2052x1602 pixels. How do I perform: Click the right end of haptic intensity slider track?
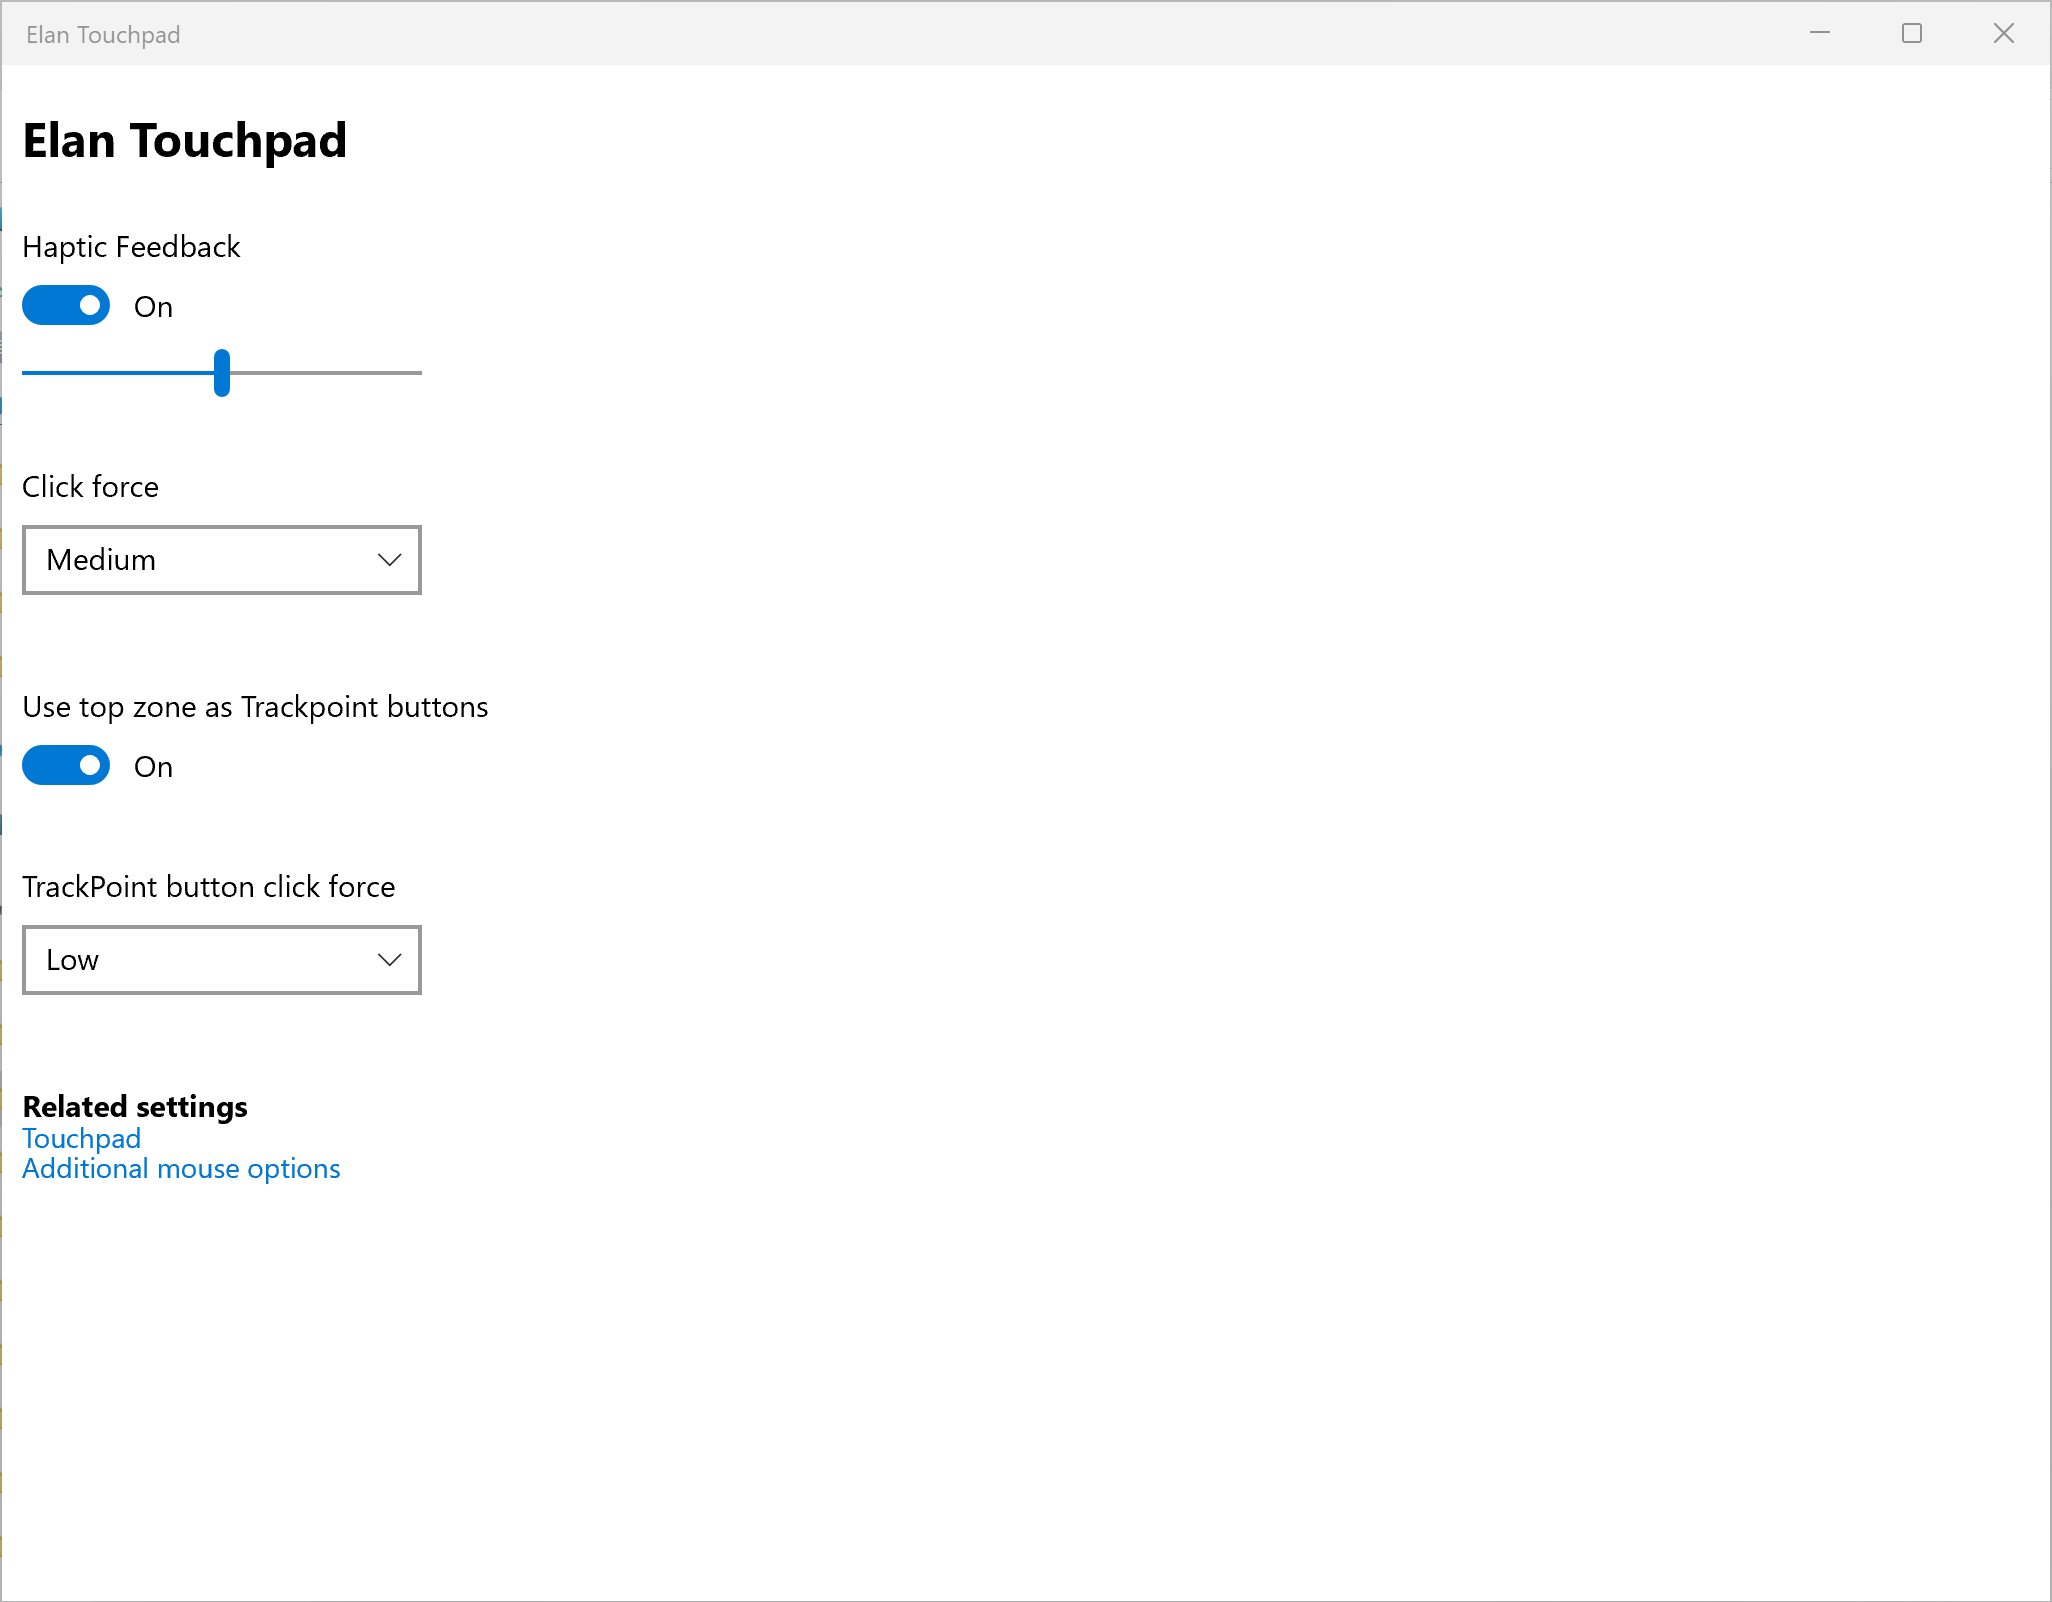click(x=412, y=373)
